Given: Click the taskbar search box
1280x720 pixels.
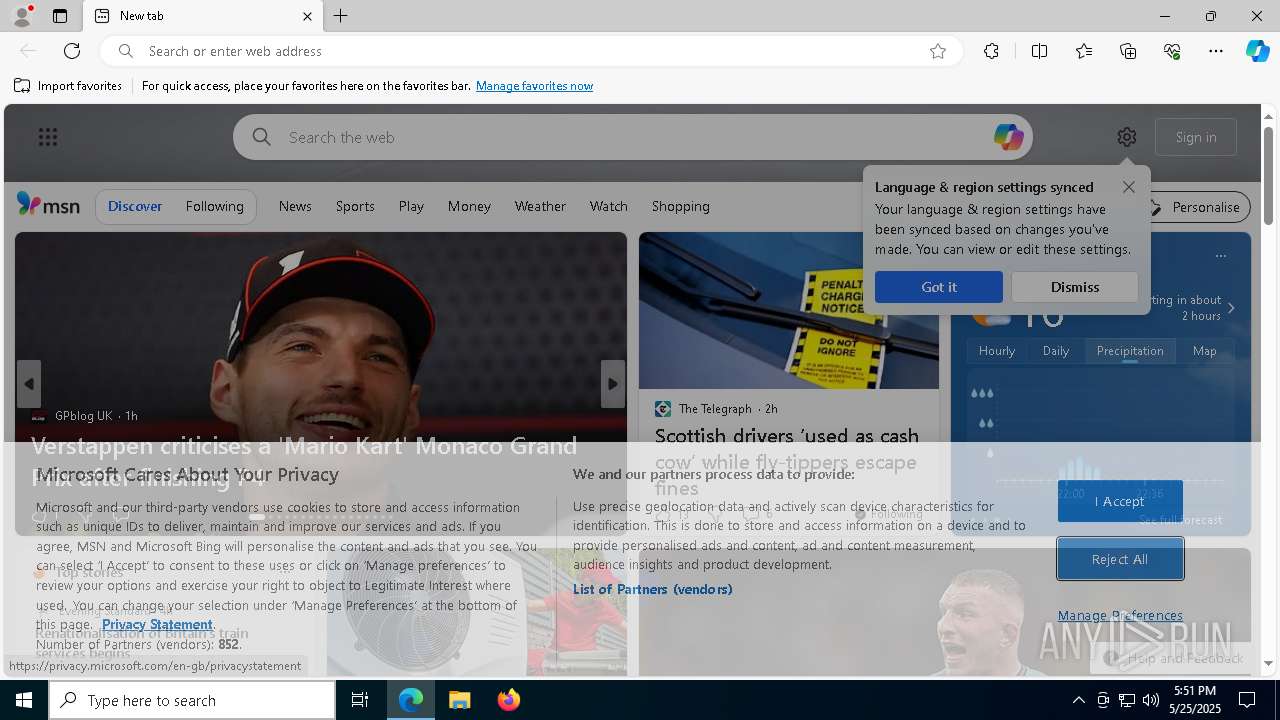Looking at the screenshot, I should point(192,700).
